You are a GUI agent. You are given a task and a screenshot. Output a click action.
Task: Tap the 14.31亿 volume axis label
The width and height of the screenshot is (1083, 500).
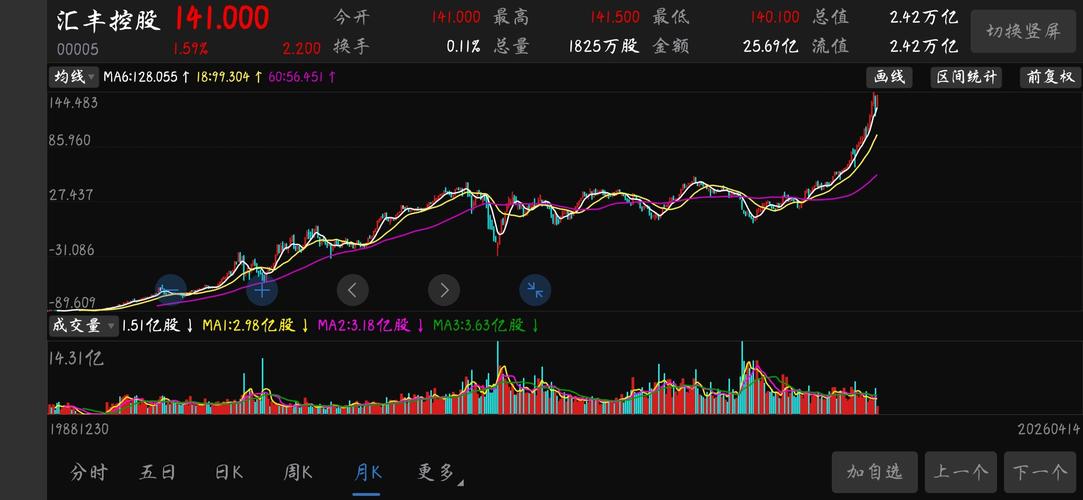tap(77, 358)
